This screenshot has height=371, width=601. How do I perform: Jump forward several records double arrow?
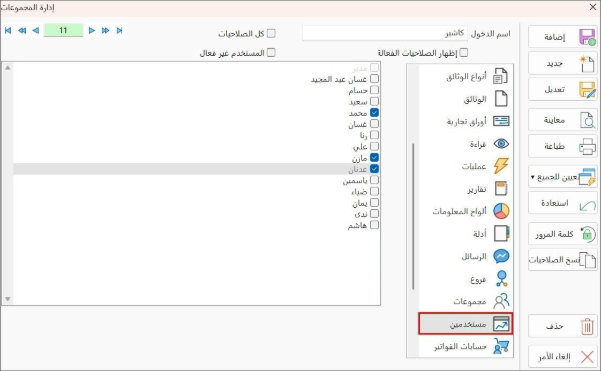[x=105, y=31]
